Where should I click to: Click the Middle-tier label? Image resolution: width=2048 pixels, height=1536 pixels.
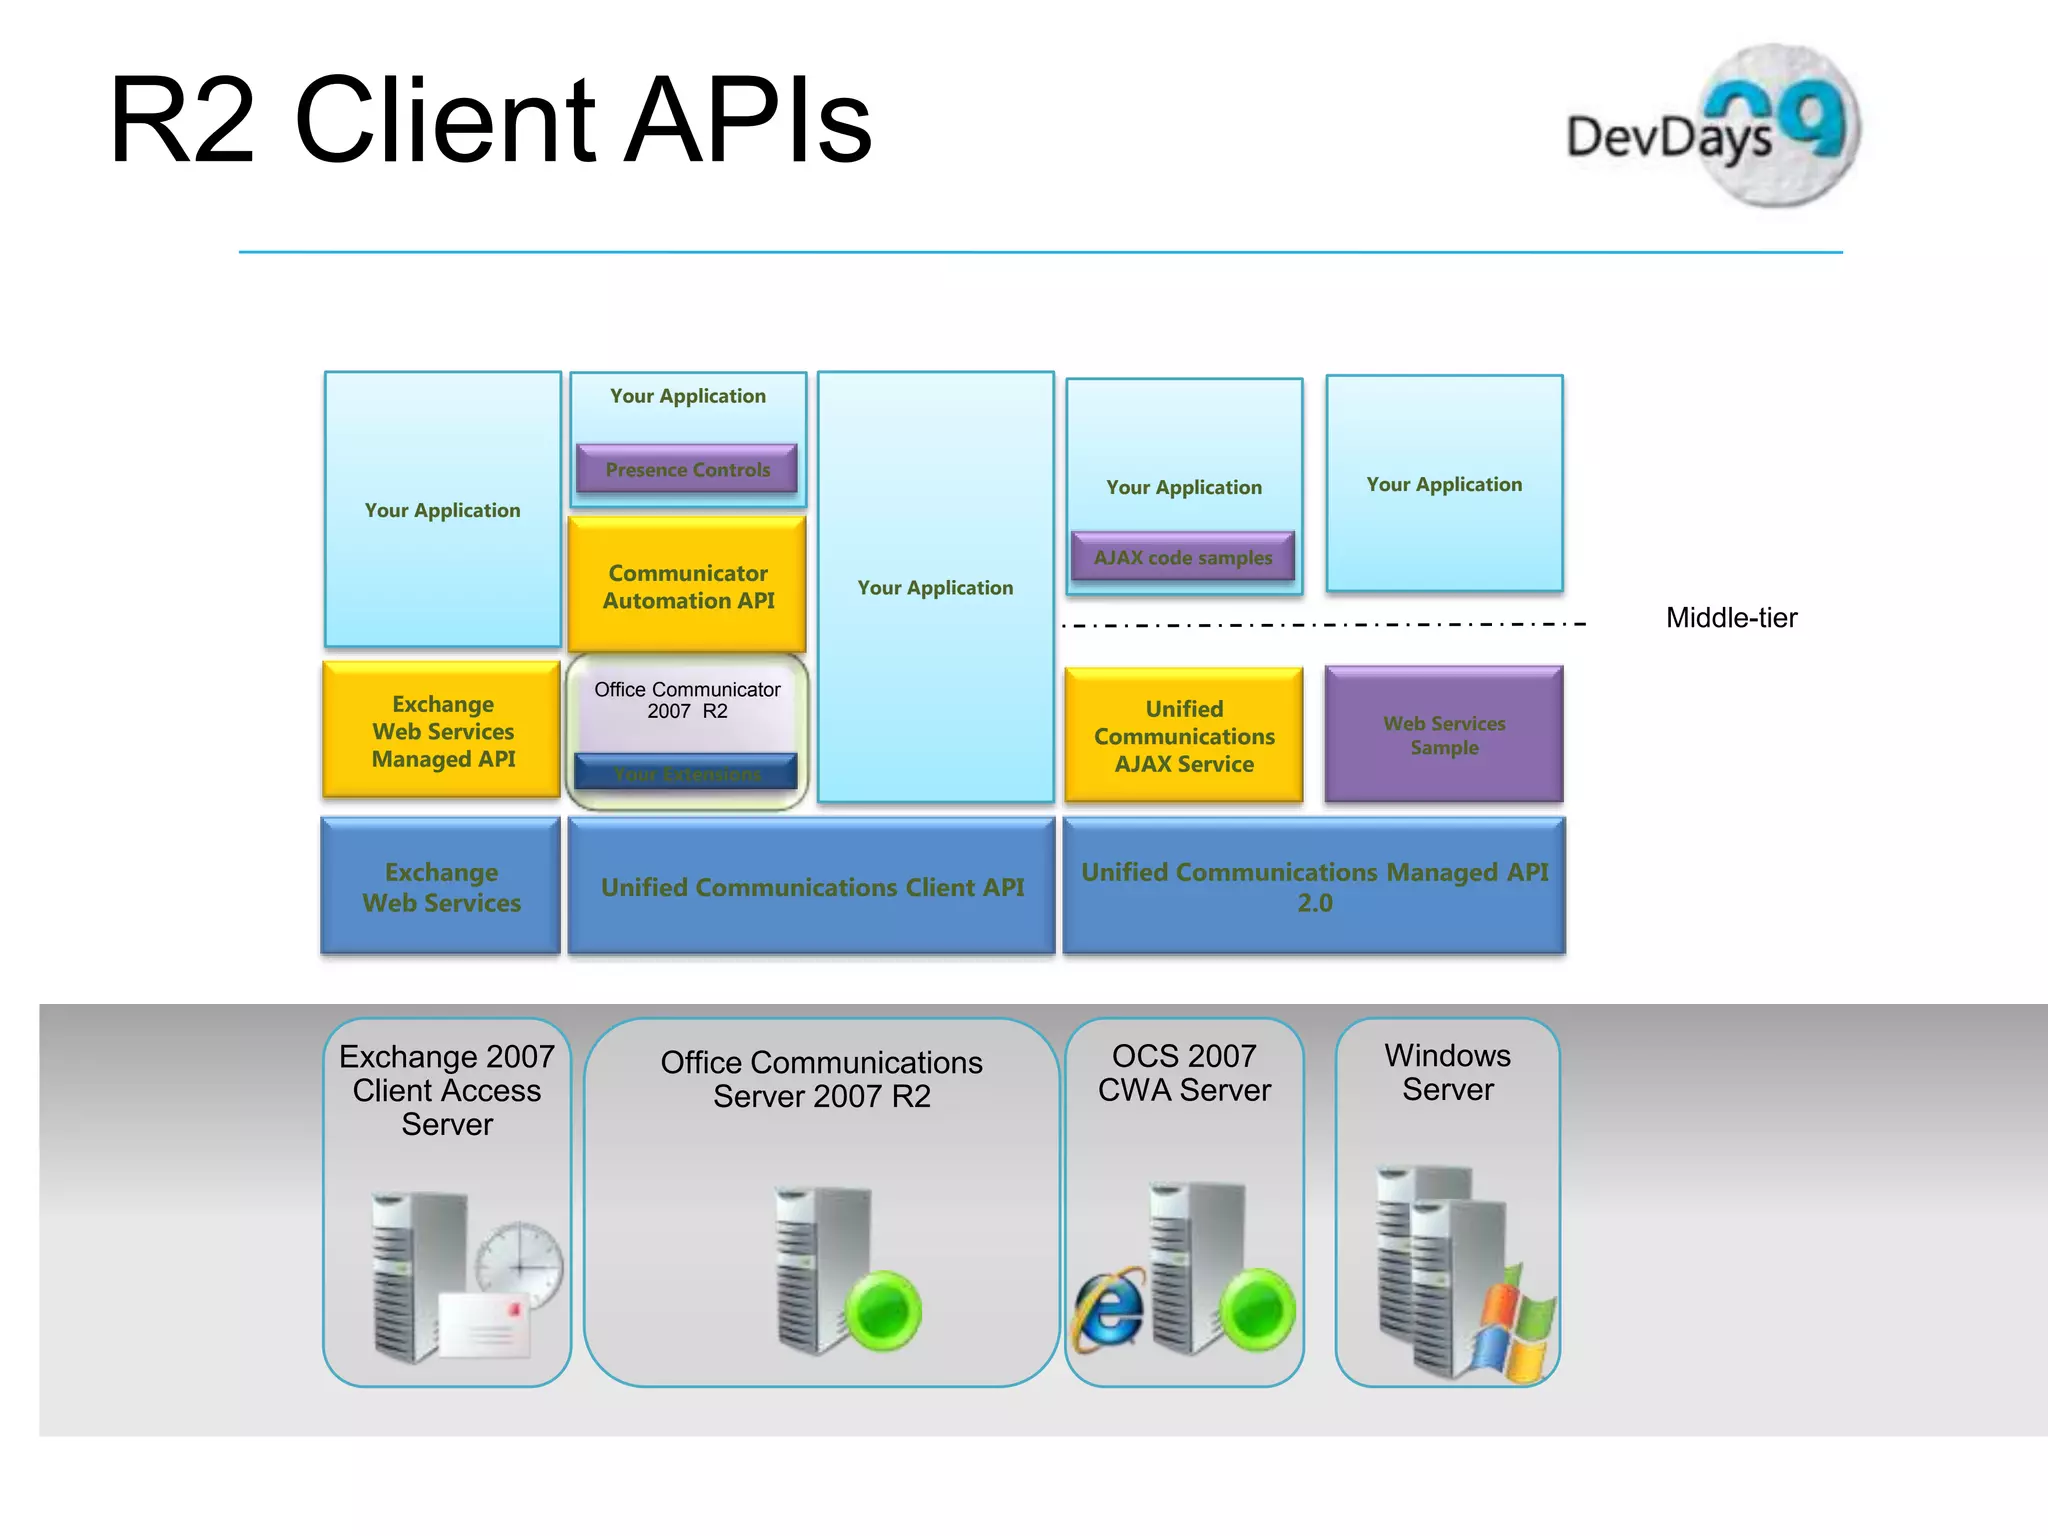(1731, 618)
